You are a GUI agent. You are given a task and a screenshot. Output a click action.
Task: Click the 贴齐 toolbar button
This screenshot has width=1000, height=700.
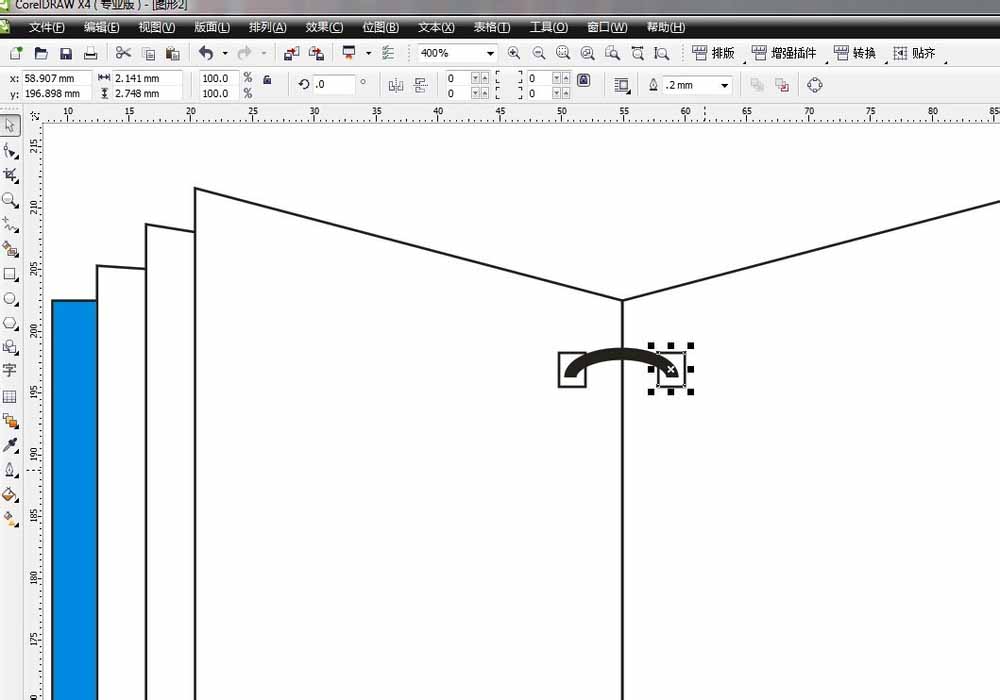pos(918,52)
